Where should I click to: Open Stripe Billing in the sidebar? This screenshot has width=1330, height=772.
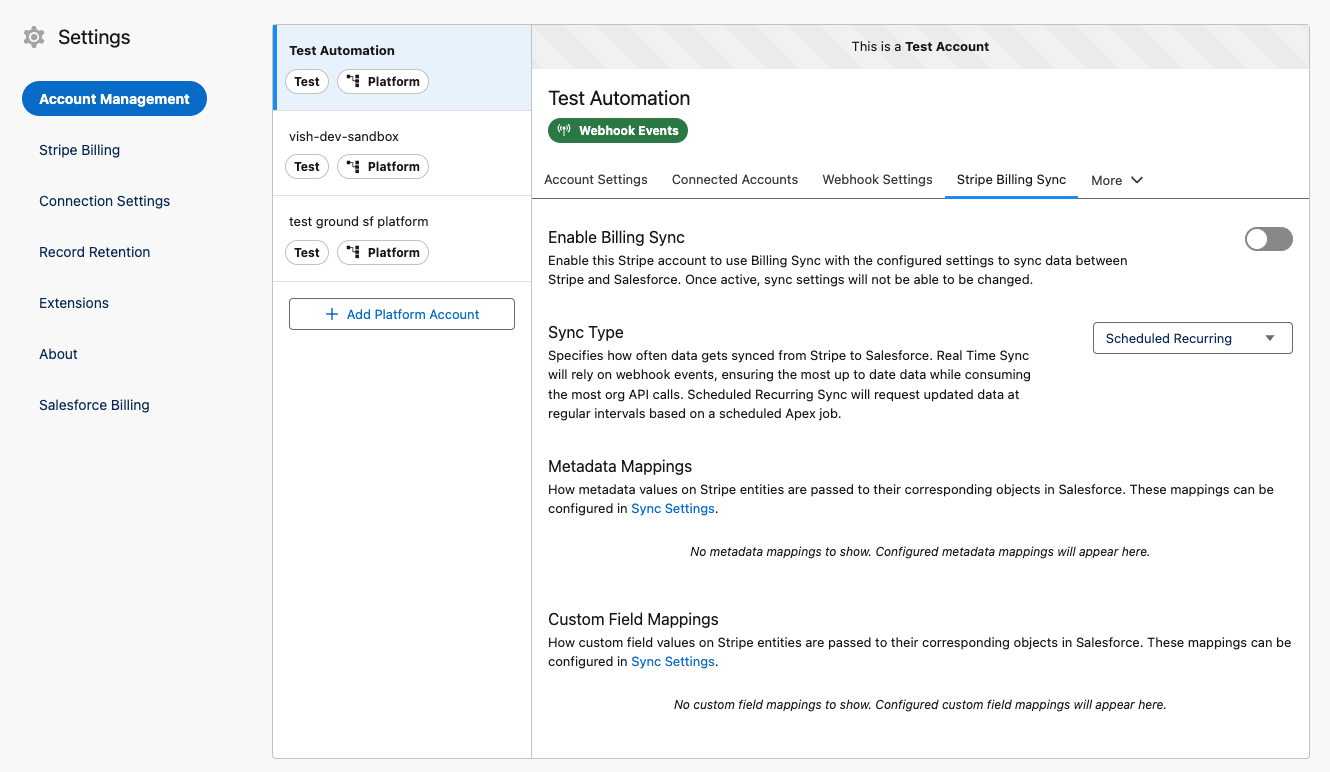pos(79,150)
